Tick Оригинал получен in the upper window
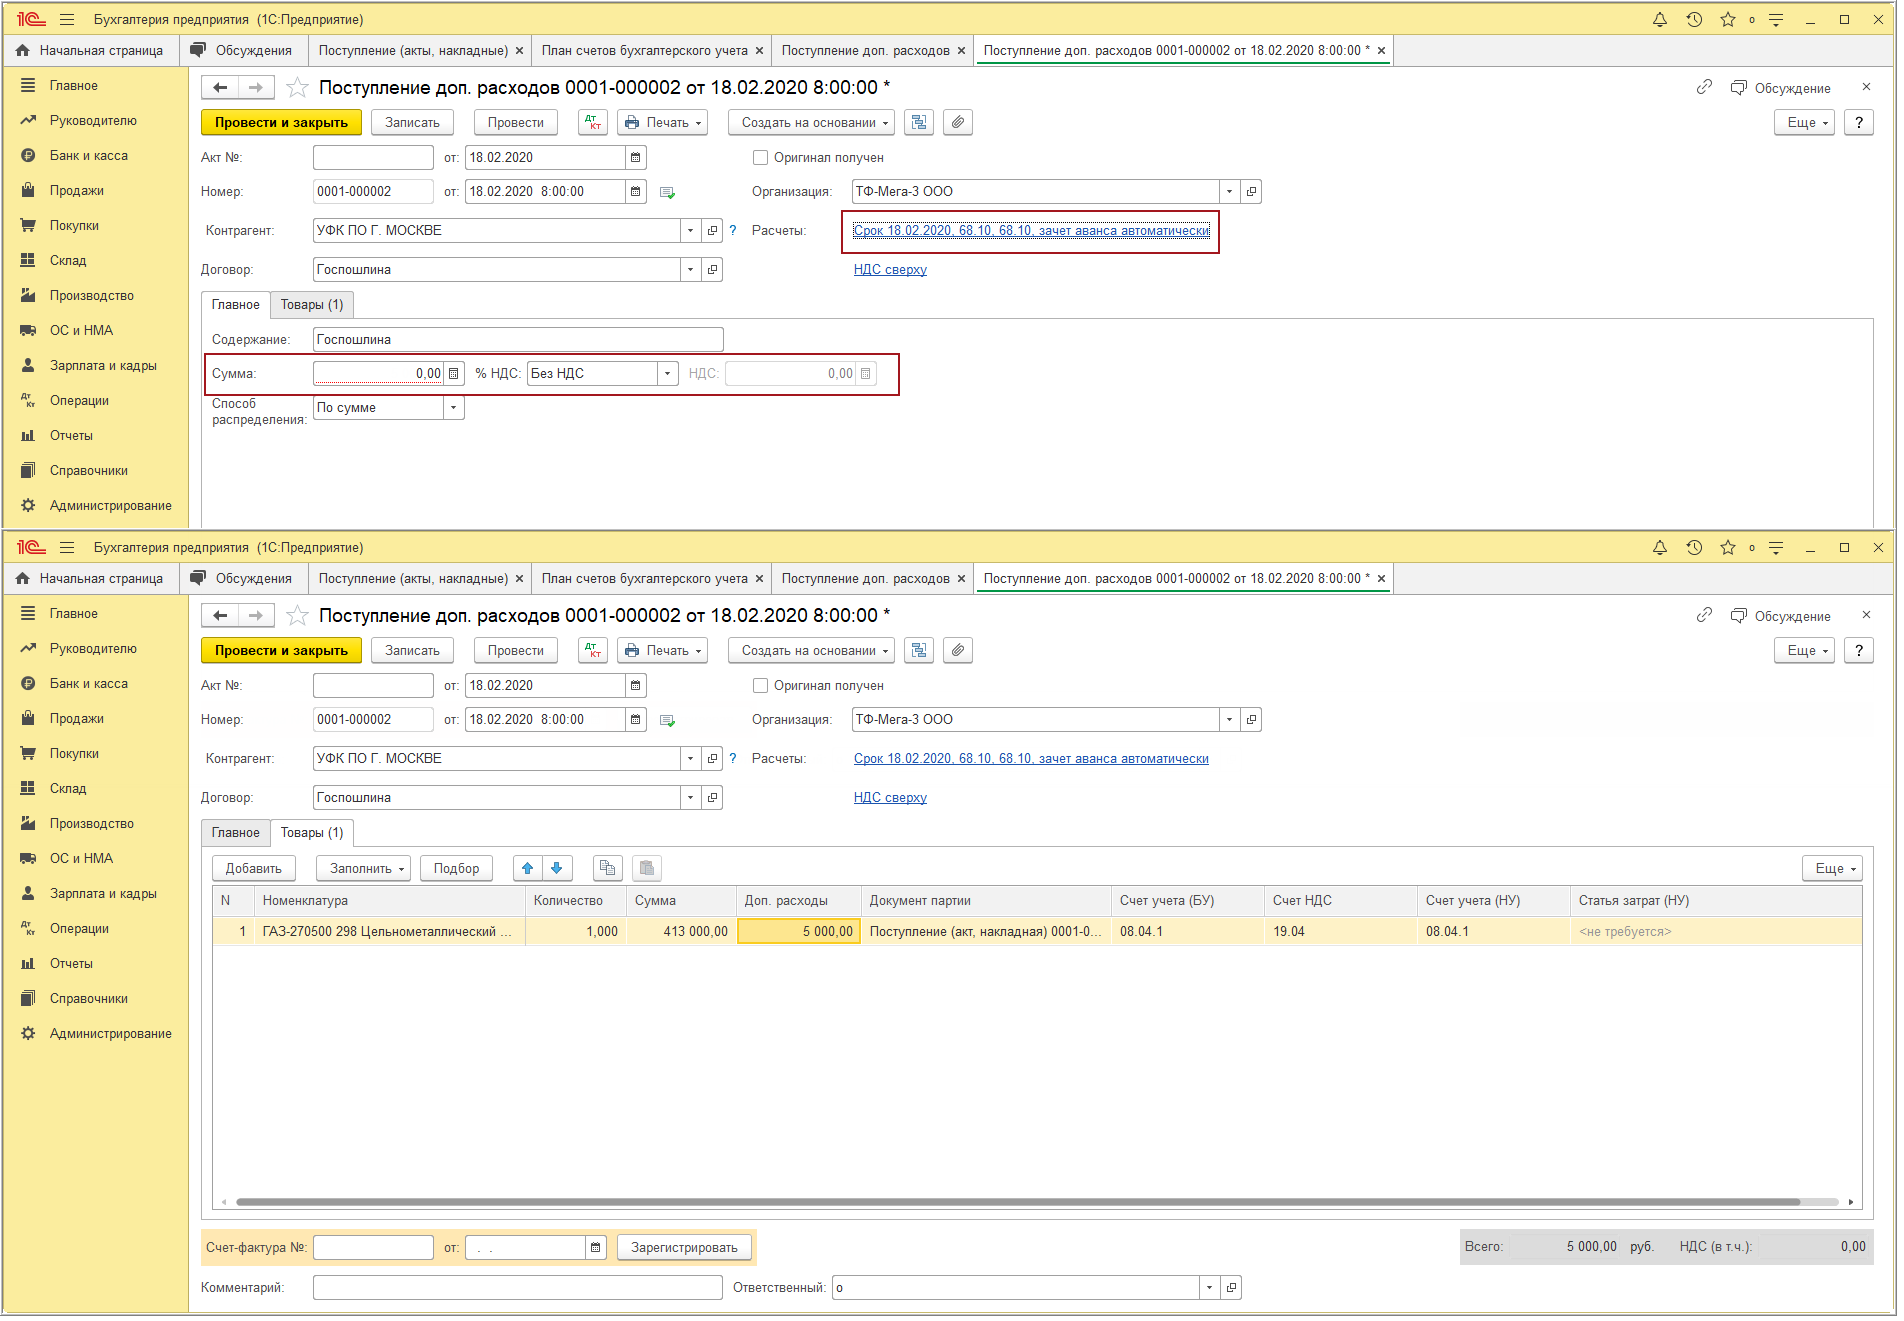This screenshot has height=1321, width=1904. 761,158
